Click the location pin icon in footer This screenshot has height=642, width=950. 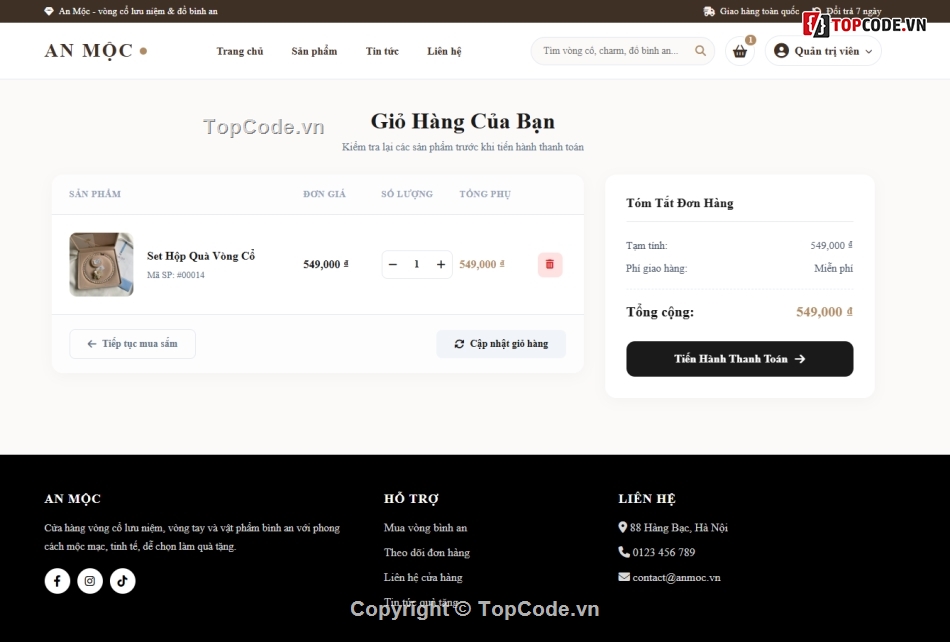622,528
